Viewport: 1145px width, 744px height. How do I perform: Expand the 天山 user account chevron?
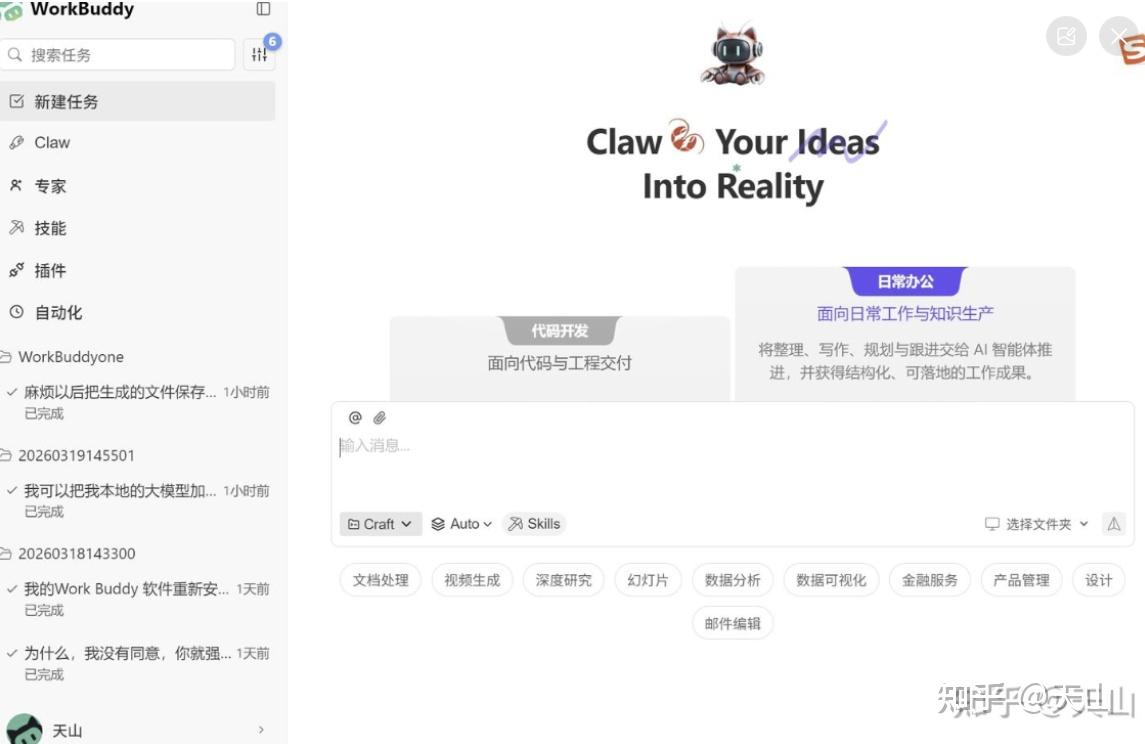(261, 730)
